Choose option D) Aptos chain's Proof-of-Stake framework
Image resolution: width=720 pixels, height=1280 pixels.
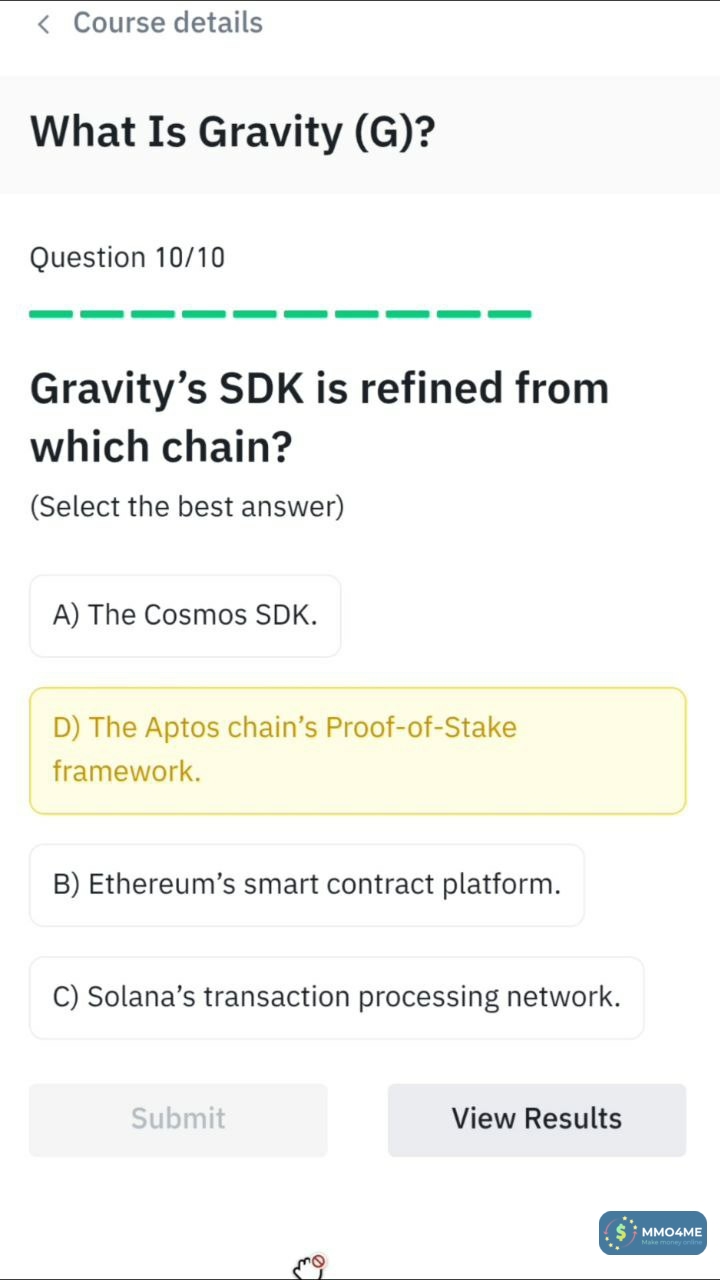(x=357, y=750)
